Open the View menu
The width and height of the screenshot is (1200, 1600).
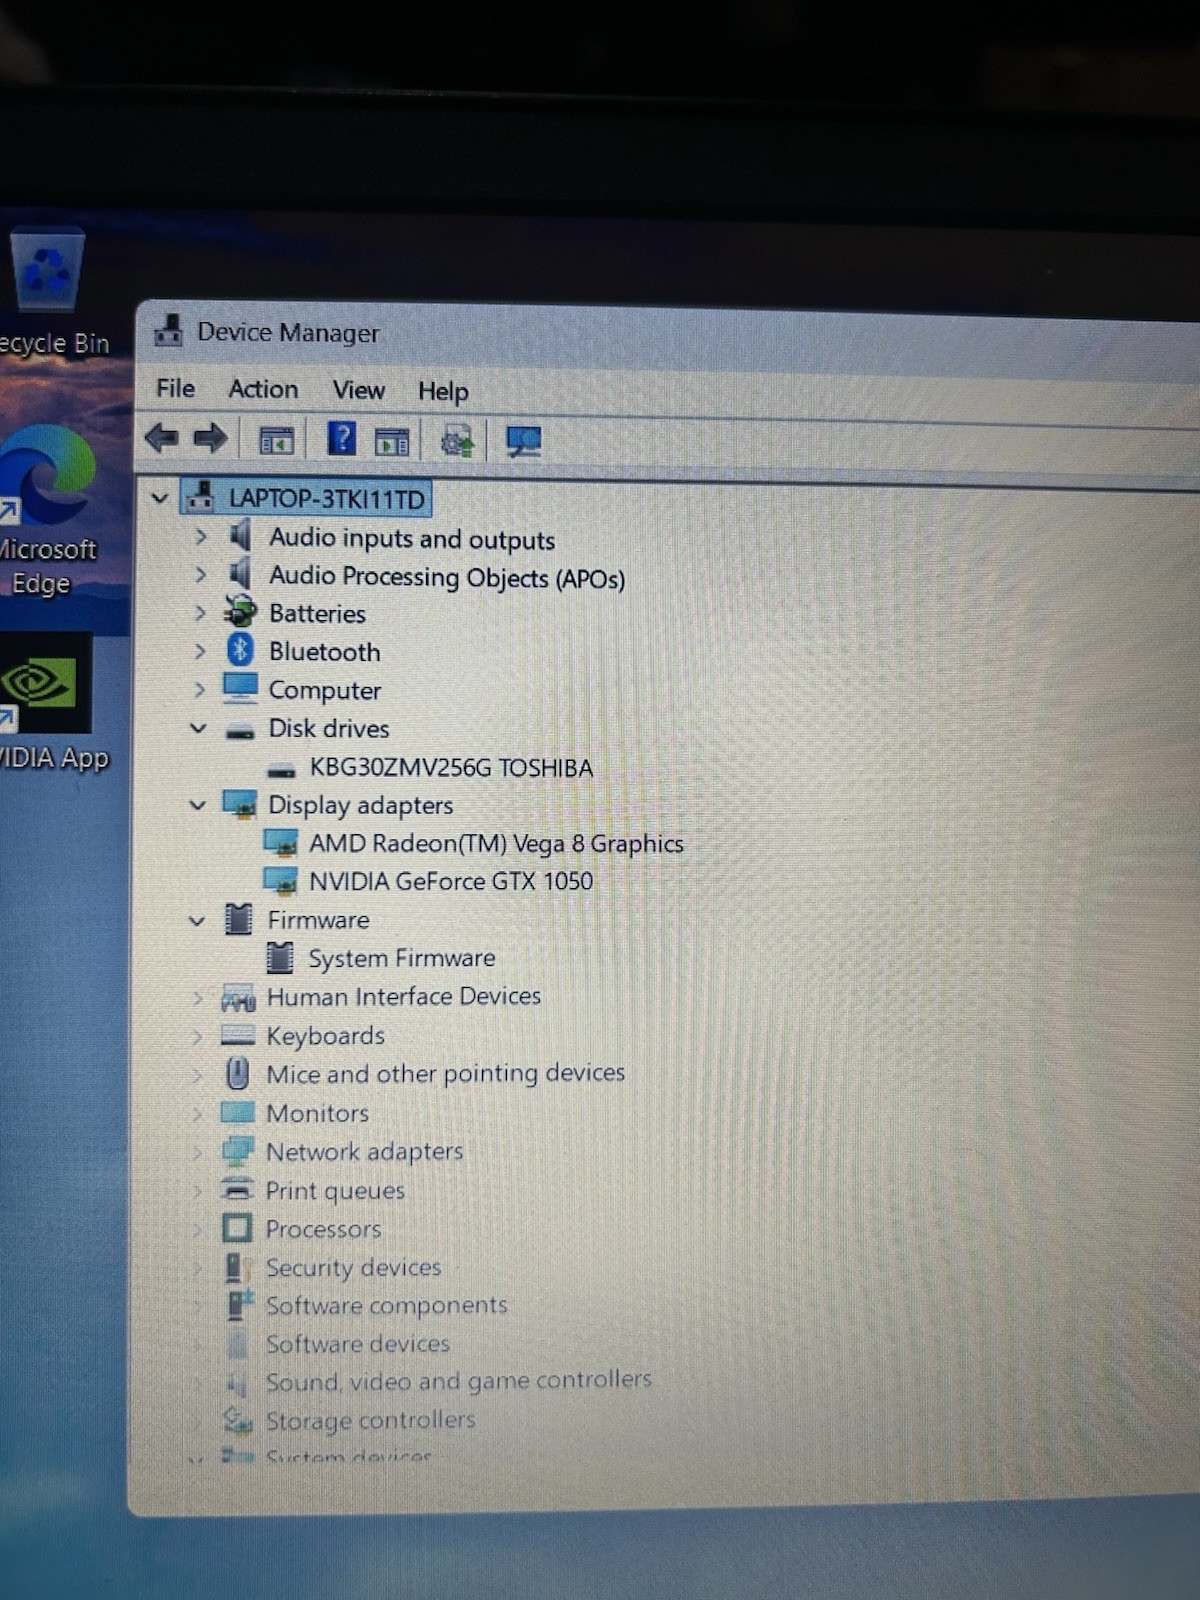tap(358, 390)
